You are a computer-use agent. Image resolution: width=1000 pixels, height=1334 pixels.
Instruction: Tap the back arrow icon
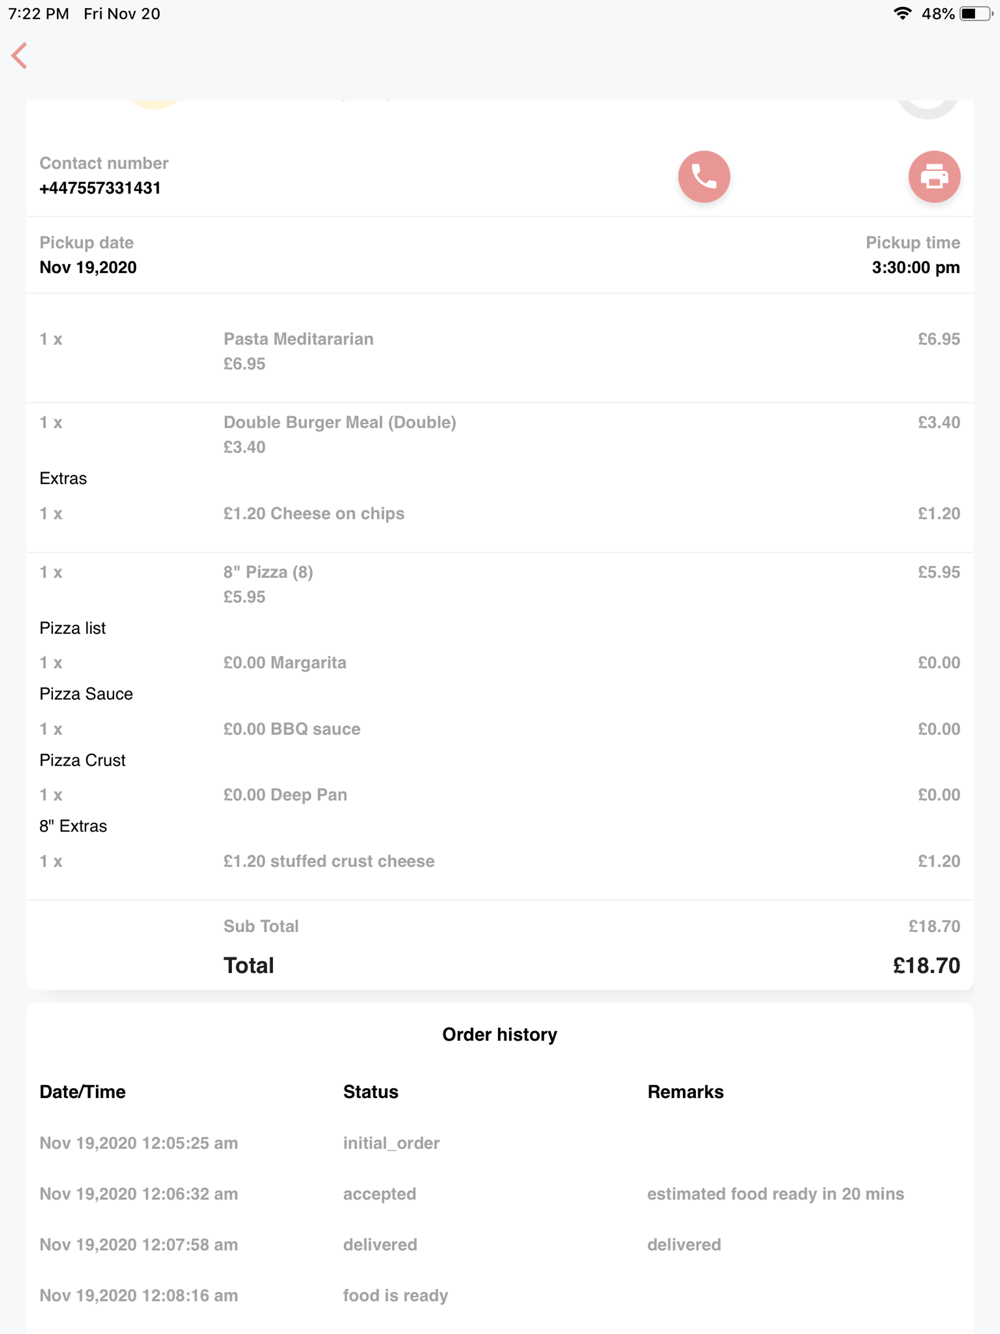[19, 56]
